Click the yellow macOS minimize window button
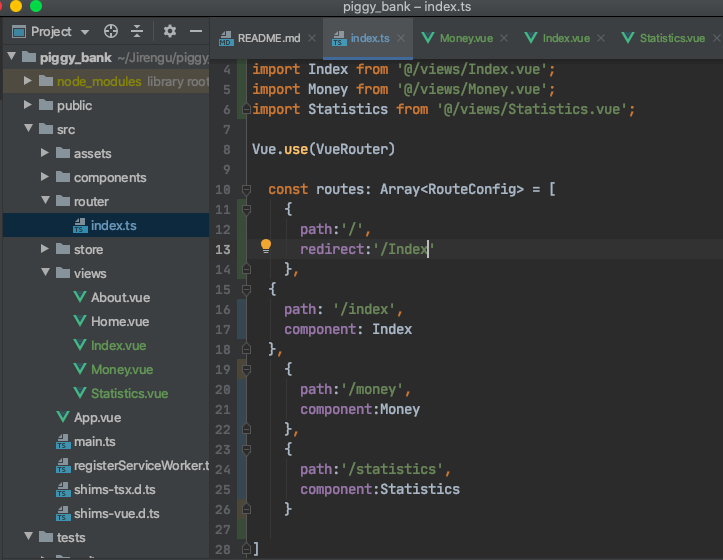The width and height of the screenshot is (723, 560). tap(16, 6)
